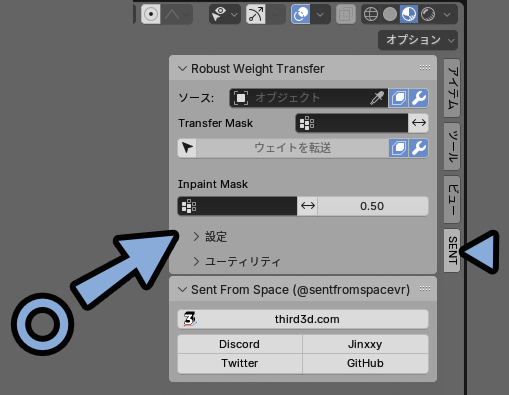Open proportional editing falloff dropdown
This screenshot has height=395, width=509.
click(177, 14)
